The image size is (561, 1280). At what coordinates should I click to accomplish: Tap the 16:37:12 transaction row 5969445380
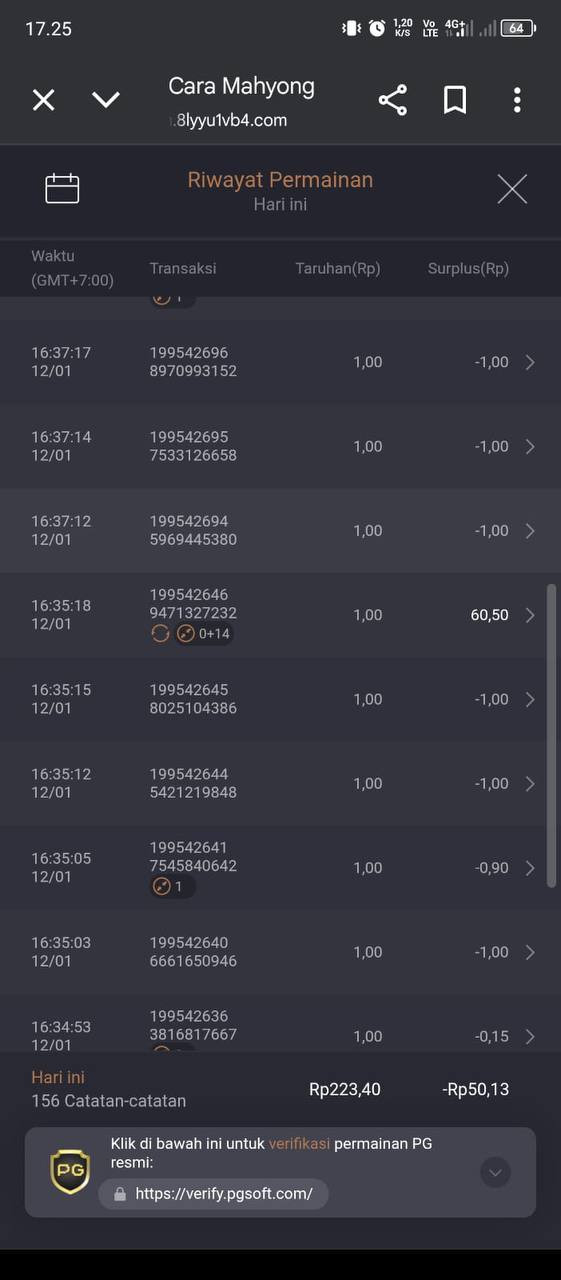click(x=280, y=531)
